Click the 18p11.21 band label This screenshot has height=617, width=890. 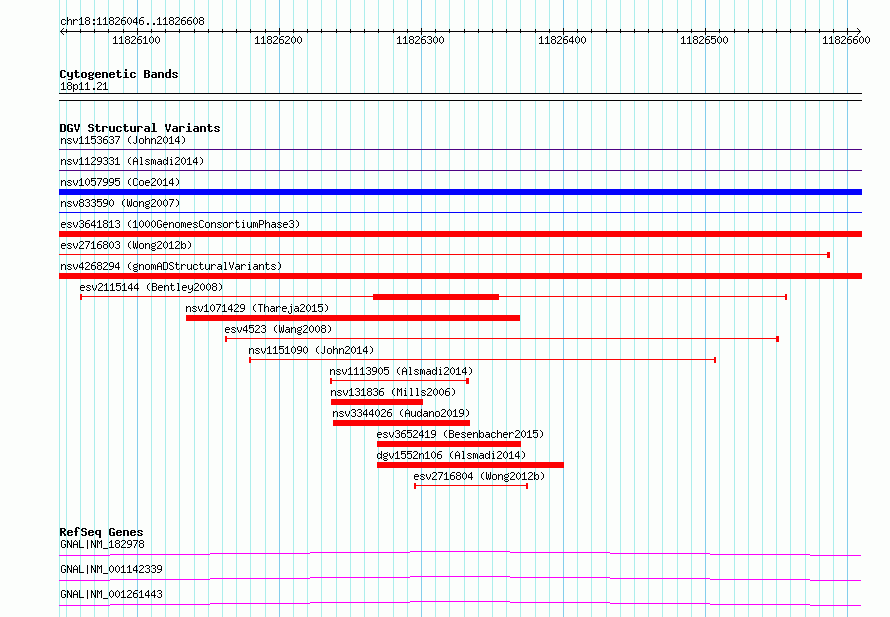(84, 86)
